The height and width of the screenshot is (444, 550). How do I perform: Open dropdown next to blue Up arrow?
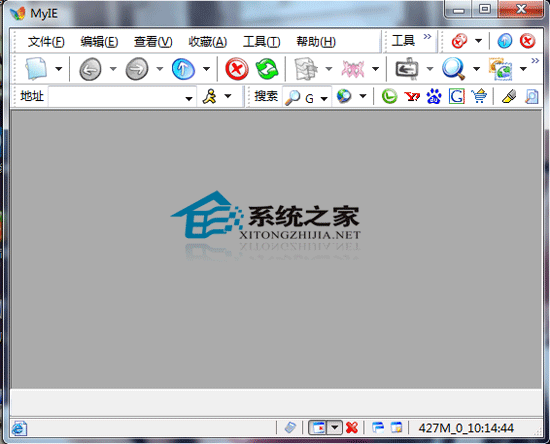pos(206,69)
